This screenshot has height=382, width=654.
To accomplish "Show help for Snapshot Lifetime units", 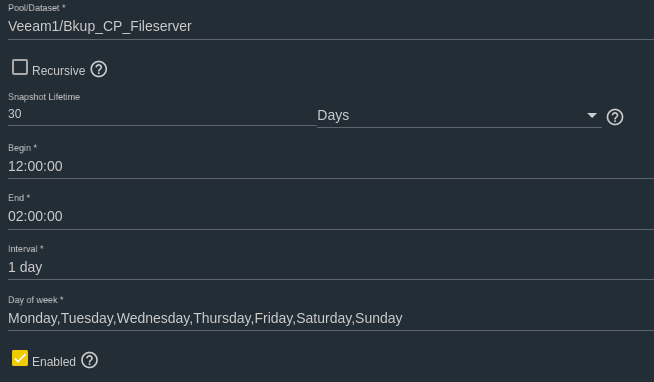I will pos(615,117).
